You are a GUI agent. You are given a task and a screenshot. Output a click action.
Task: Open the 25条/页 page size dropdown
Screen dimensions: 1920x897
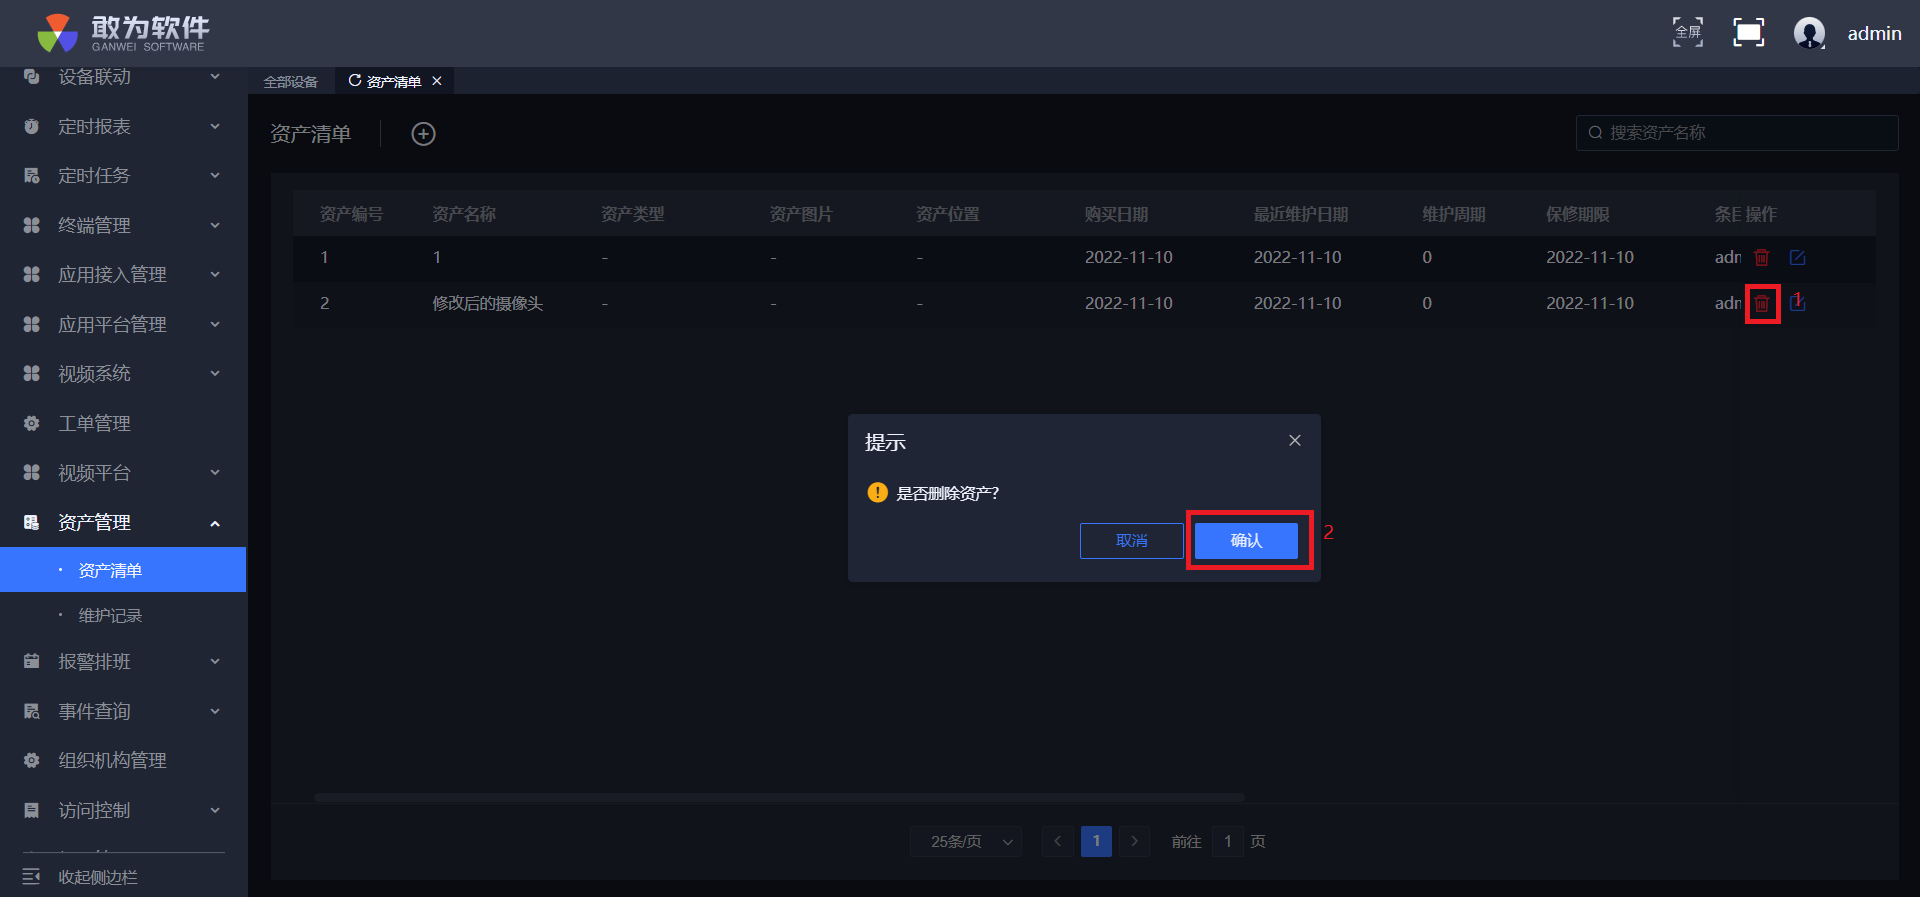966,842
